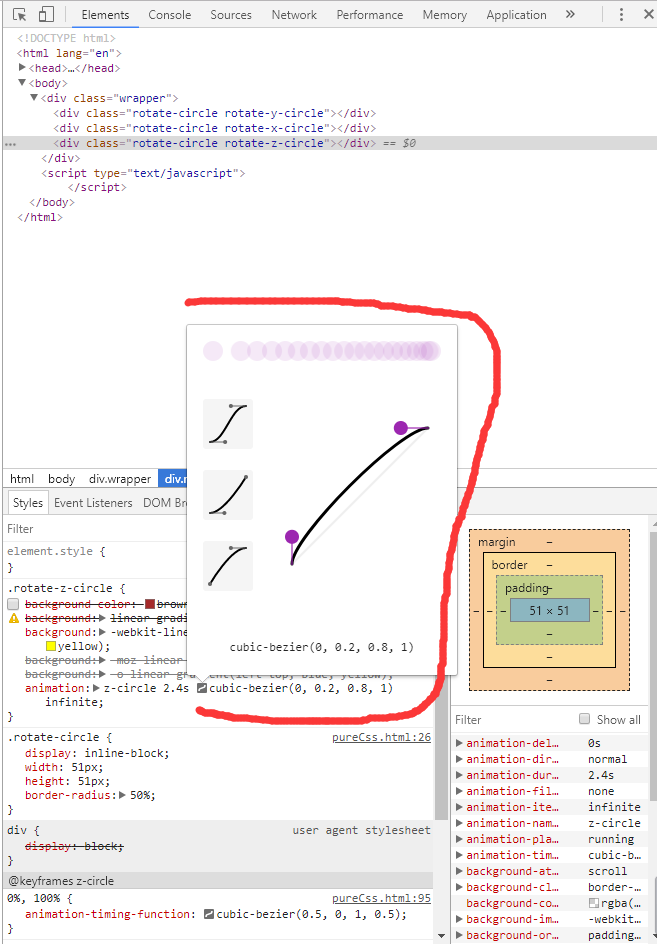Open bezier editor icon in animation rule
Viewport: 657px width, 944px height.
[202, 688]
